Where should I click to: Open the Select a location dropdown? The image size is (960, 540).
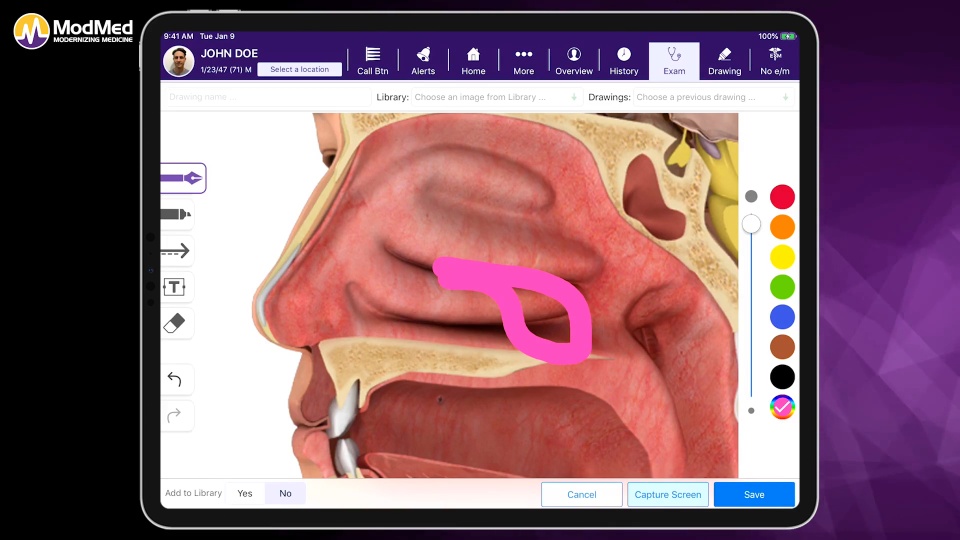299,69
